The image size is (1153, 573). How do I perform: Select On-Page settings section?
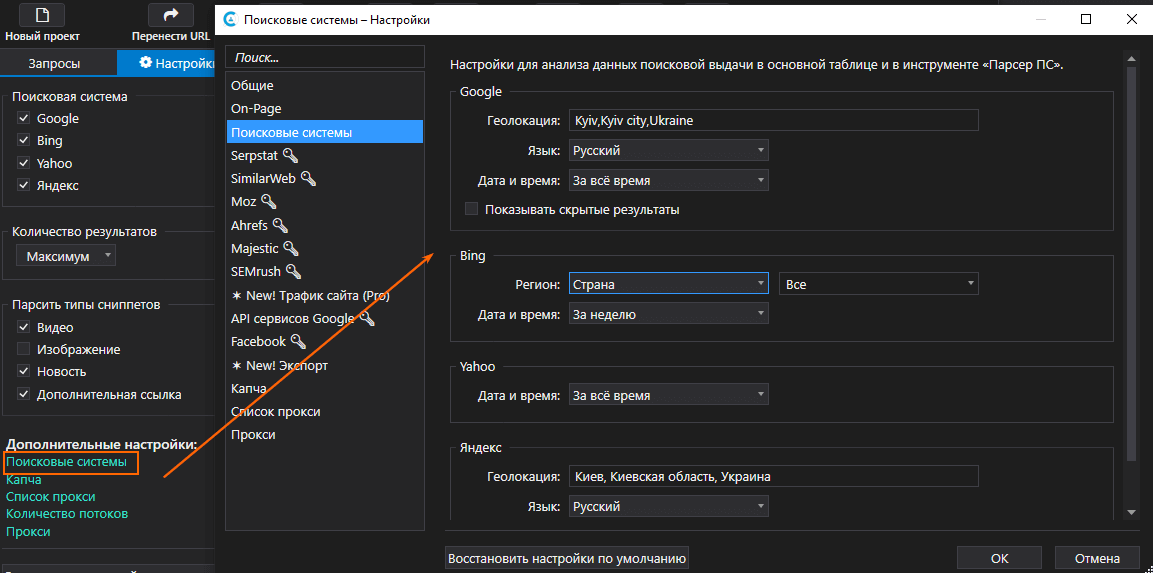point(325,109)
